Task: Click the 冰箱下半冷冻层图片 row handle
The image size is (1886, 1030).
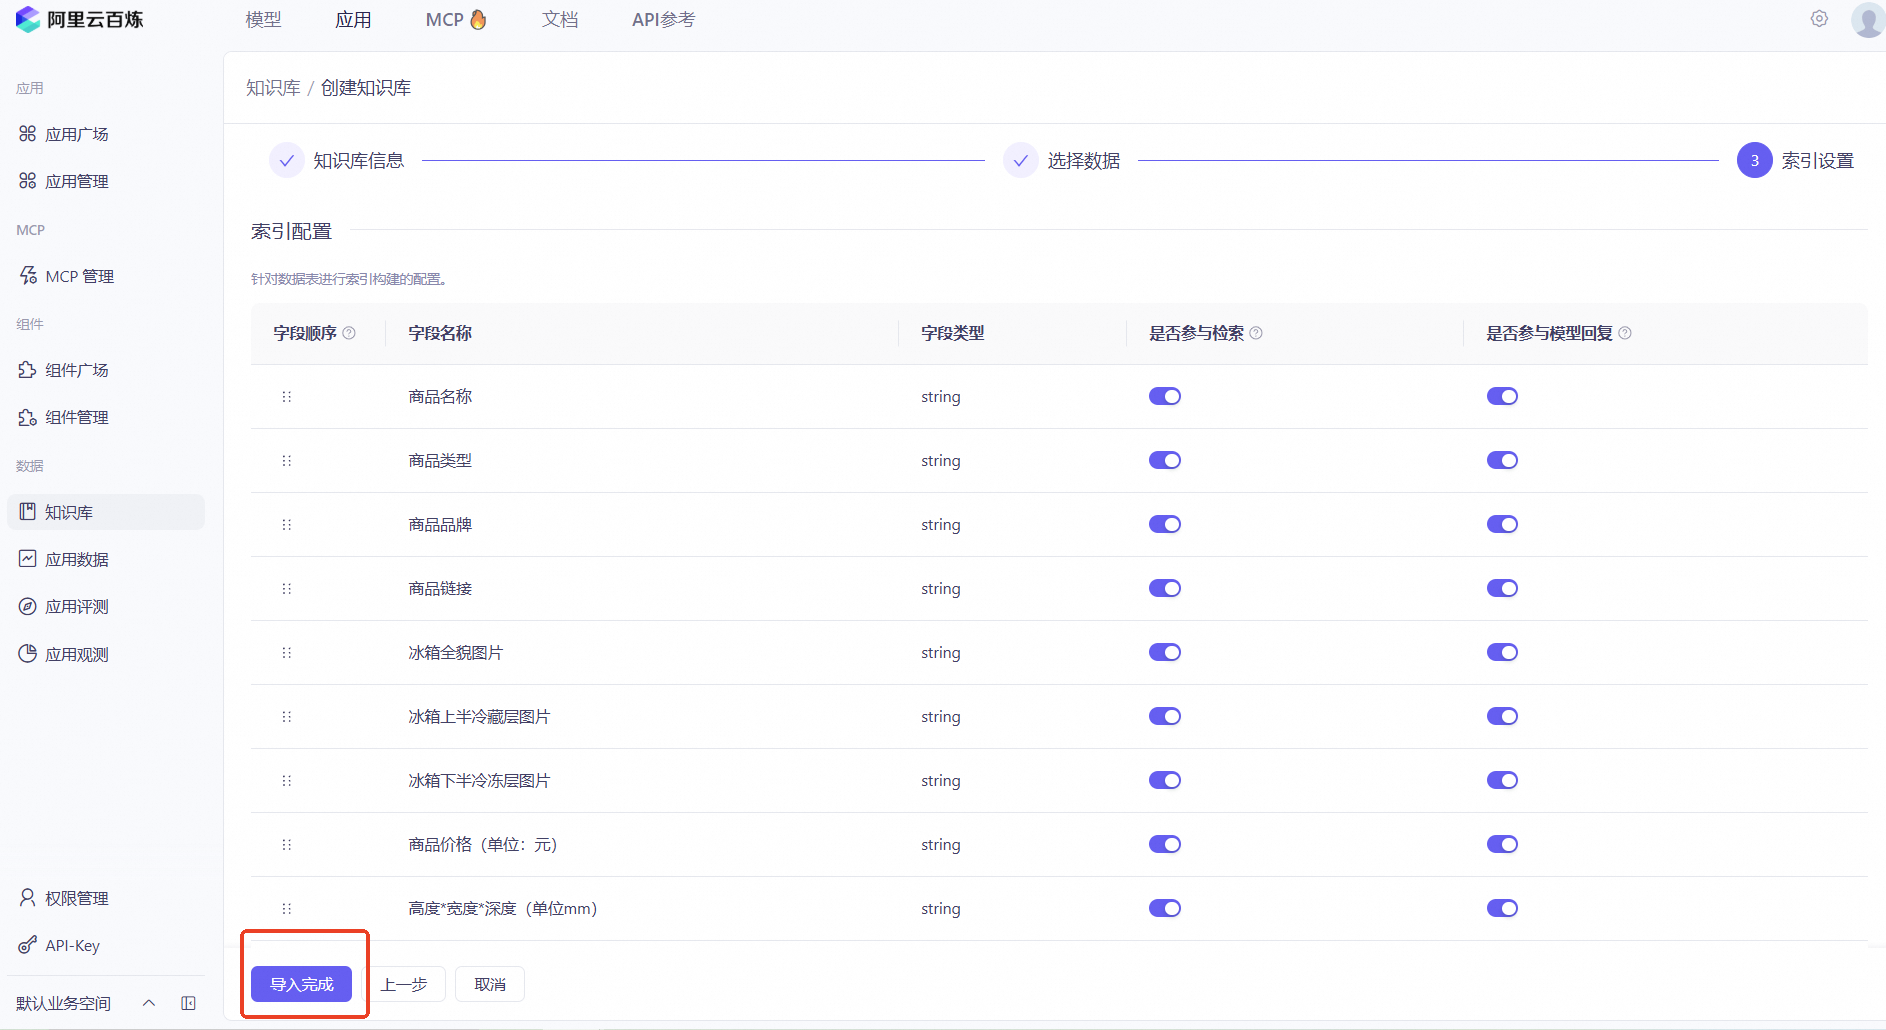Action: coord(287,781)
